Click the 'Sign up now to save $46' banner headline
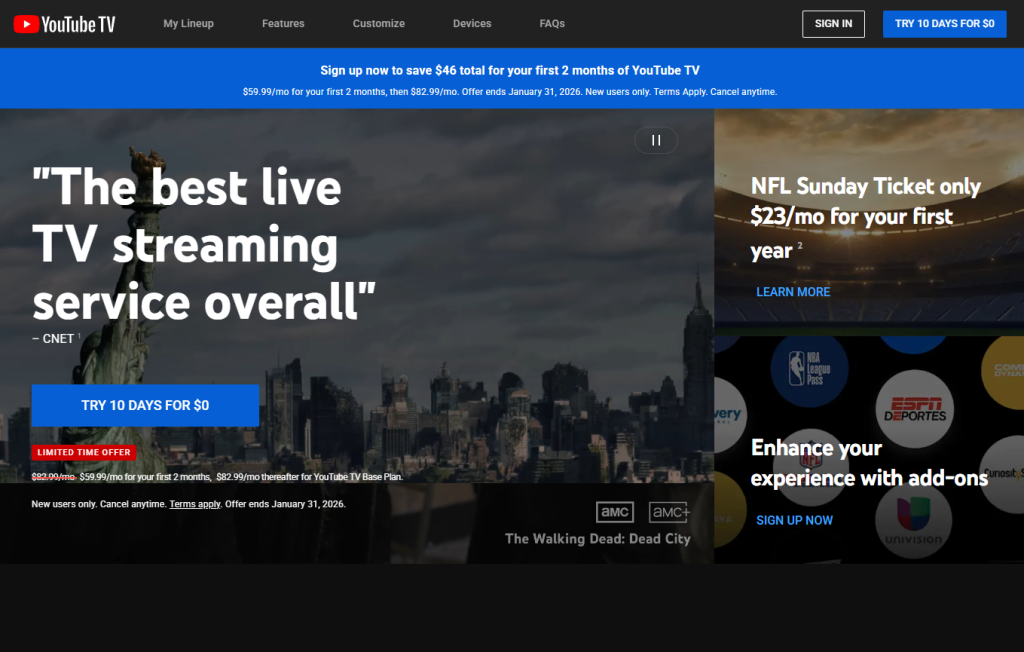Screen dimensions: 1024x652 [509, 70]
